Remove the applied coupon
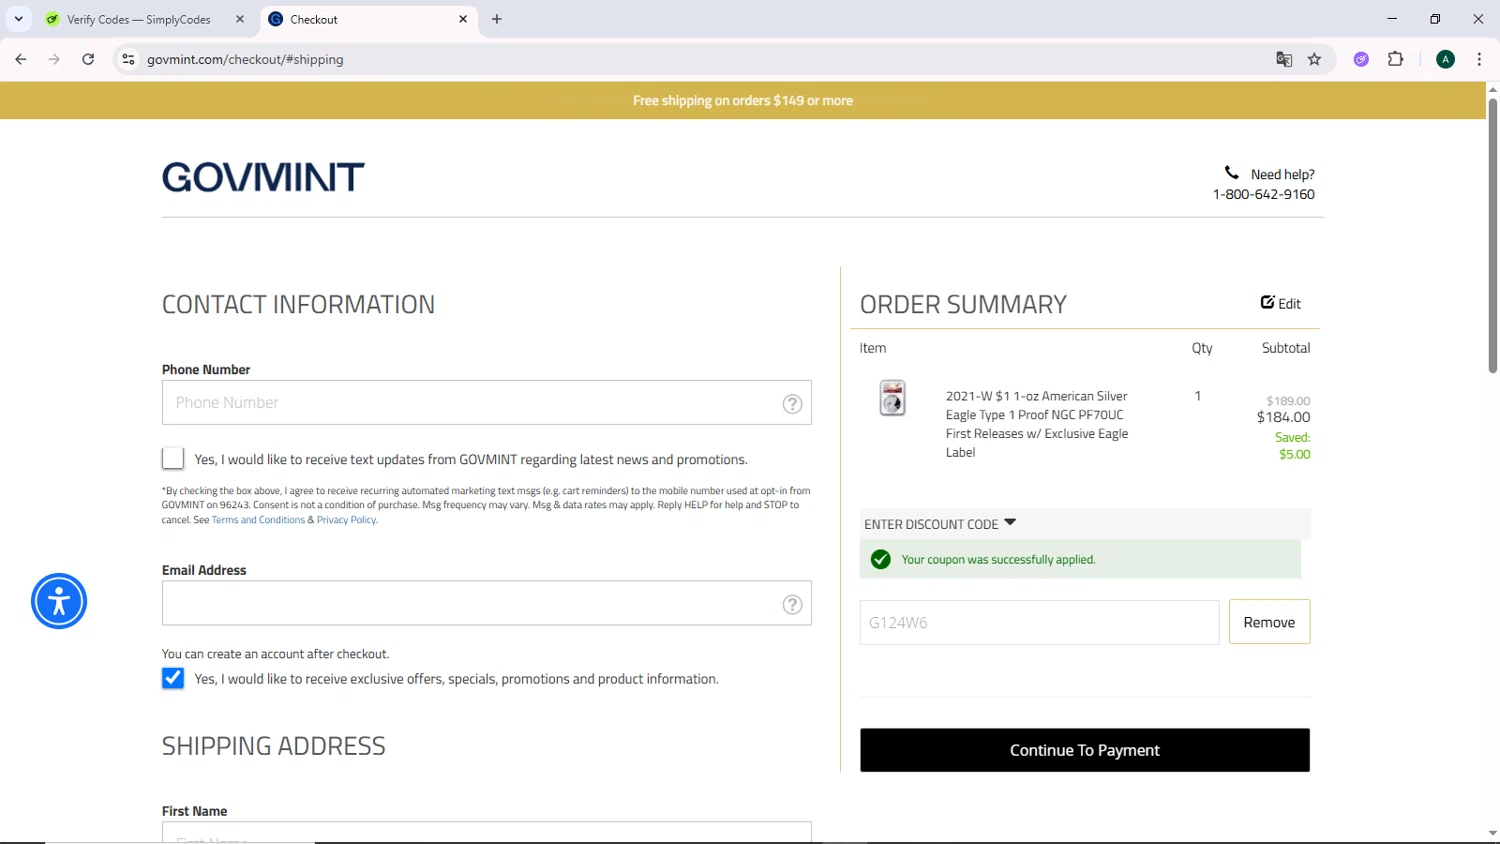The image size is (1500, 844). point(1269,622)
